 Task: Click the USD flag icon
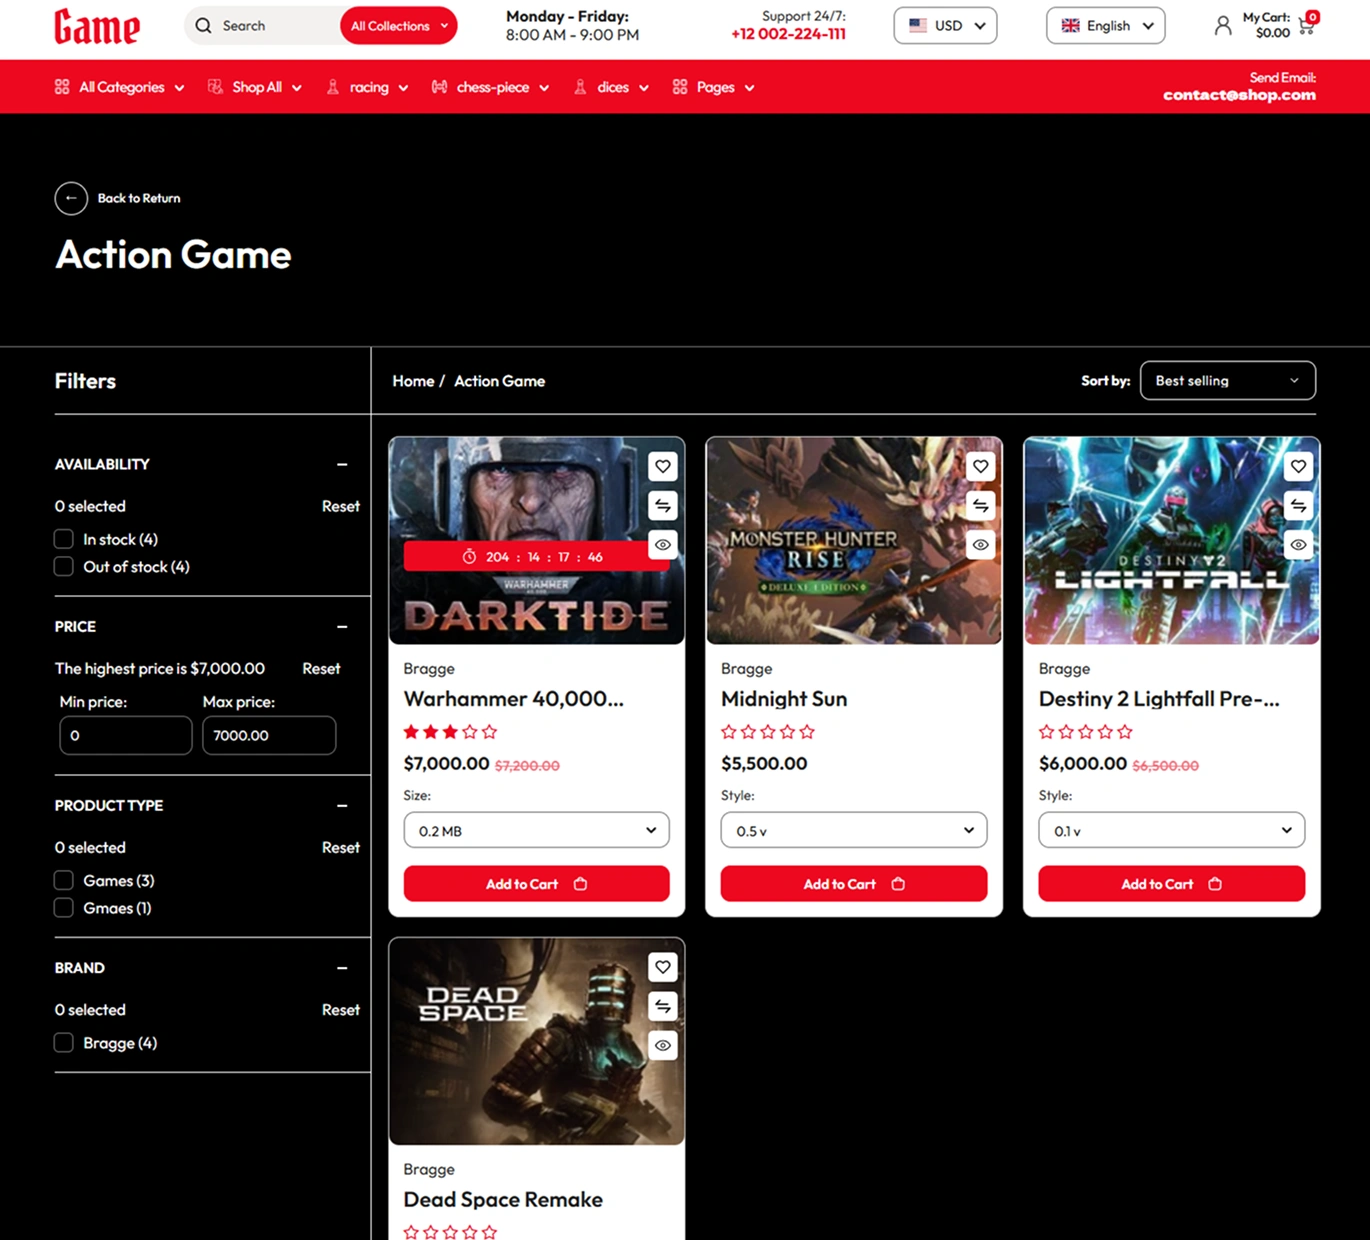click(x=918, y=26)
